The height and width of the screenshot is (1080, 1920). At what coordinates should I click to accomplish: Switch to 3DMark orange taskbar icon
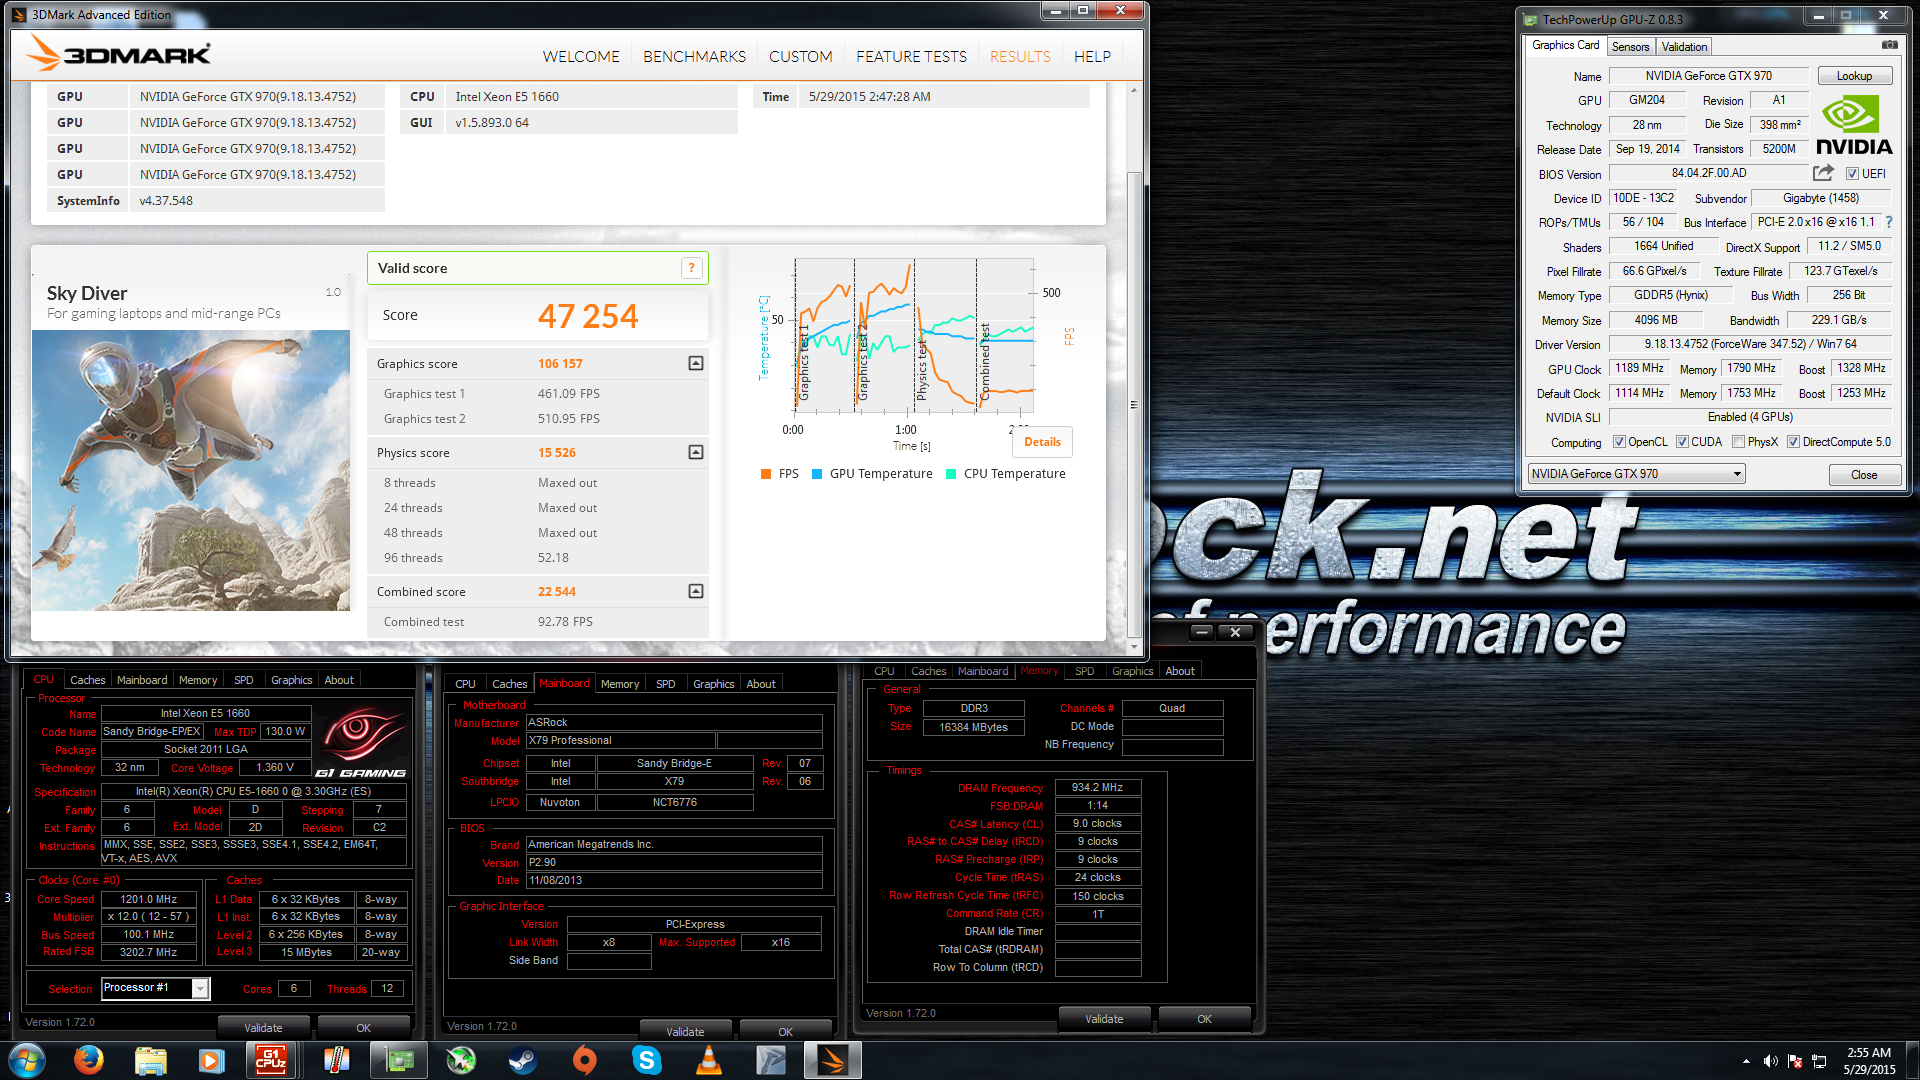pyautogui.click(x=832, y=1060)
